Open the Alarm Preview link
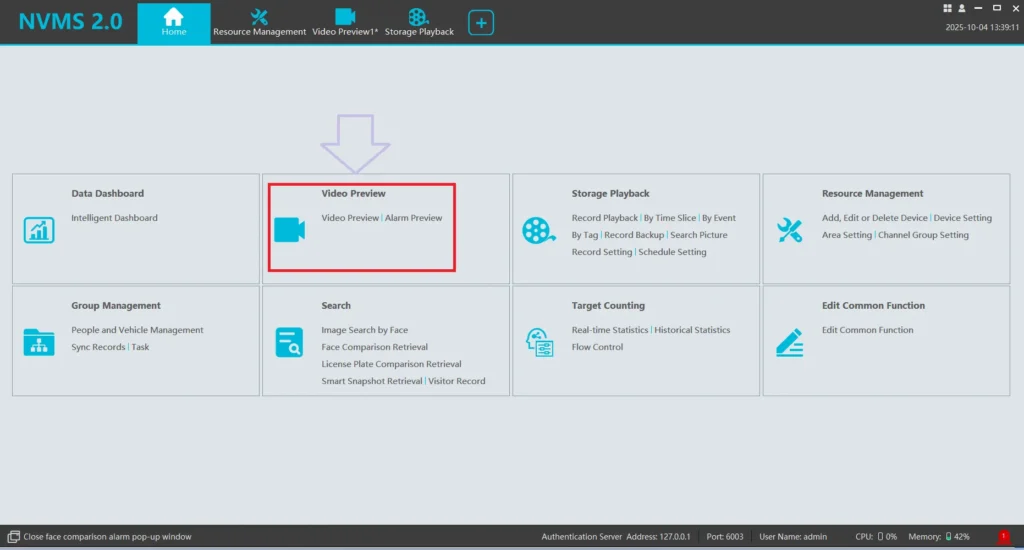The width and height of the screenshot is (1024, 550). [413, 218]
